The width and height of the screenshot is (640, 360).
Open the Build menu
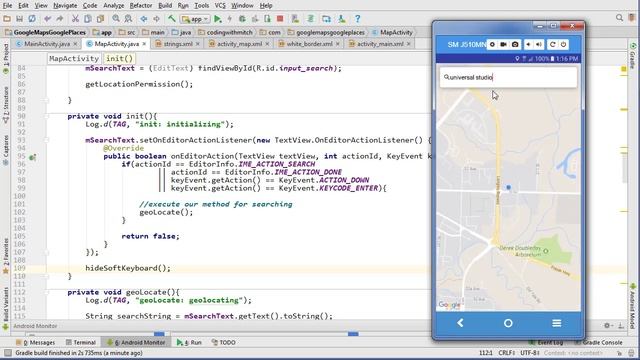[x=165, y=6]
